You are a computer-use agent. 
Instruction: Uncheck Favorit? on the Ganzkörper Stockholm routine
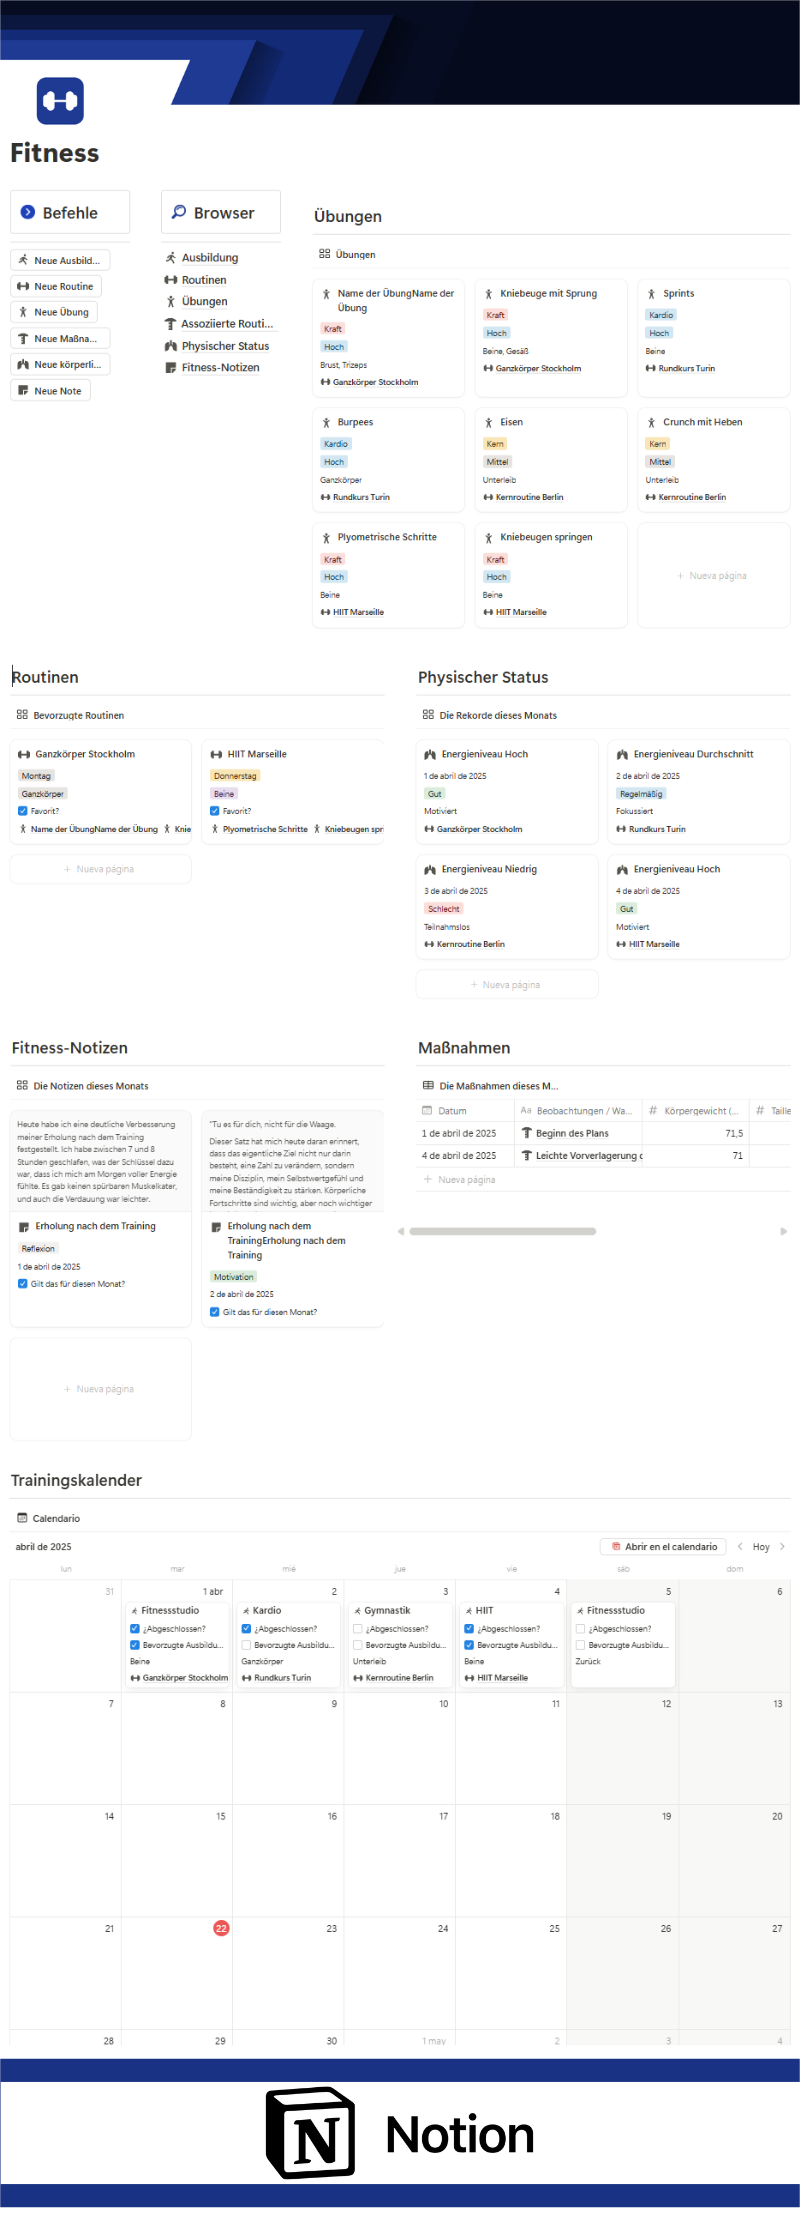[x=22, y=811]
